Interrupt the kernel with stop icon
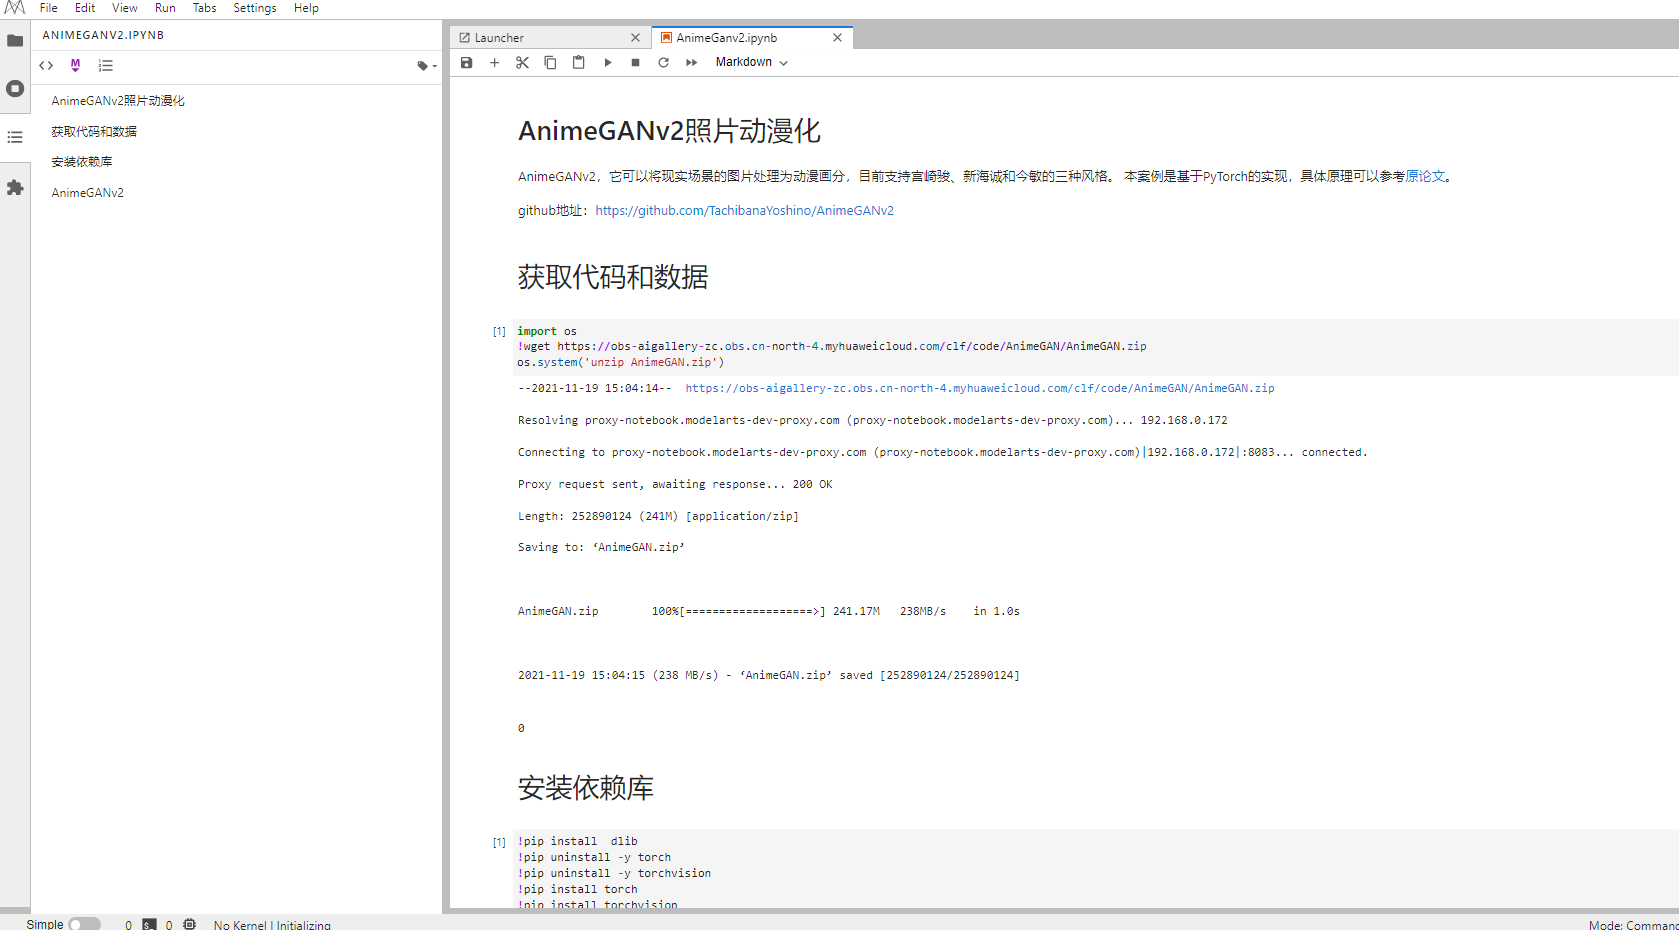The image size is (1679, 930). click(635, 62)
